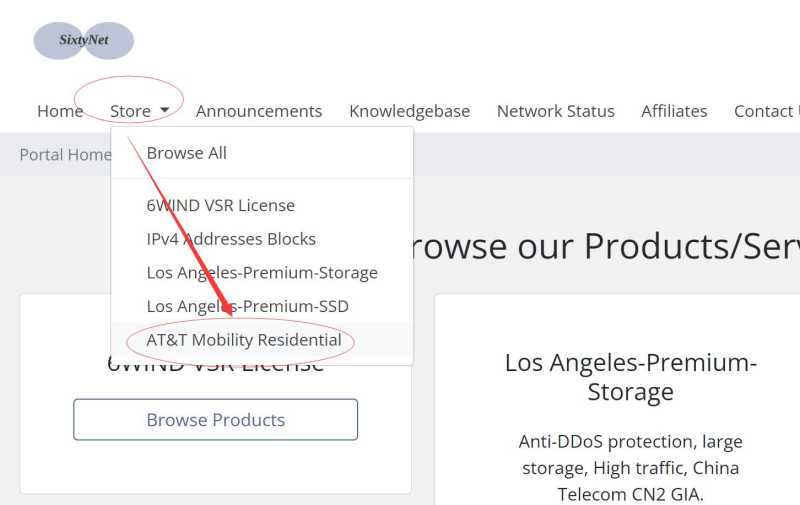Open the Knowledgebase section
800x505 pixels.
(409, 111)
